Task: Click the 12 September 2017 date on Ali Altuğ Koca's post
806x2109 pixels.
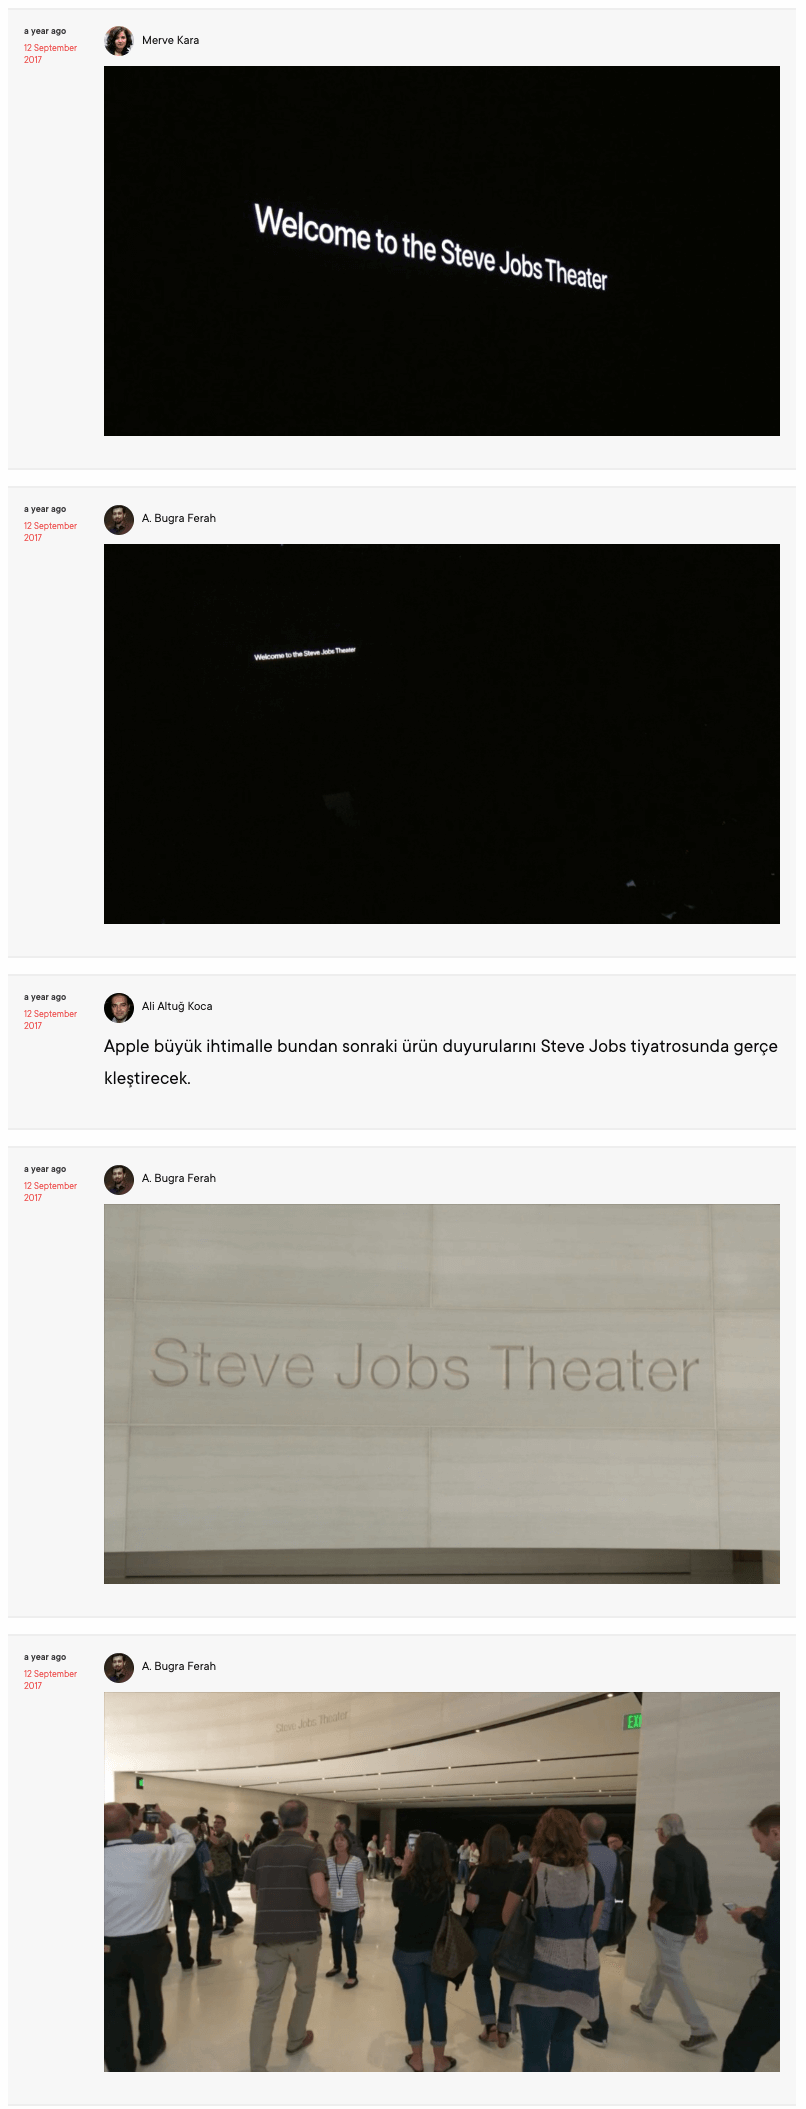Action: pos(50,1020)
